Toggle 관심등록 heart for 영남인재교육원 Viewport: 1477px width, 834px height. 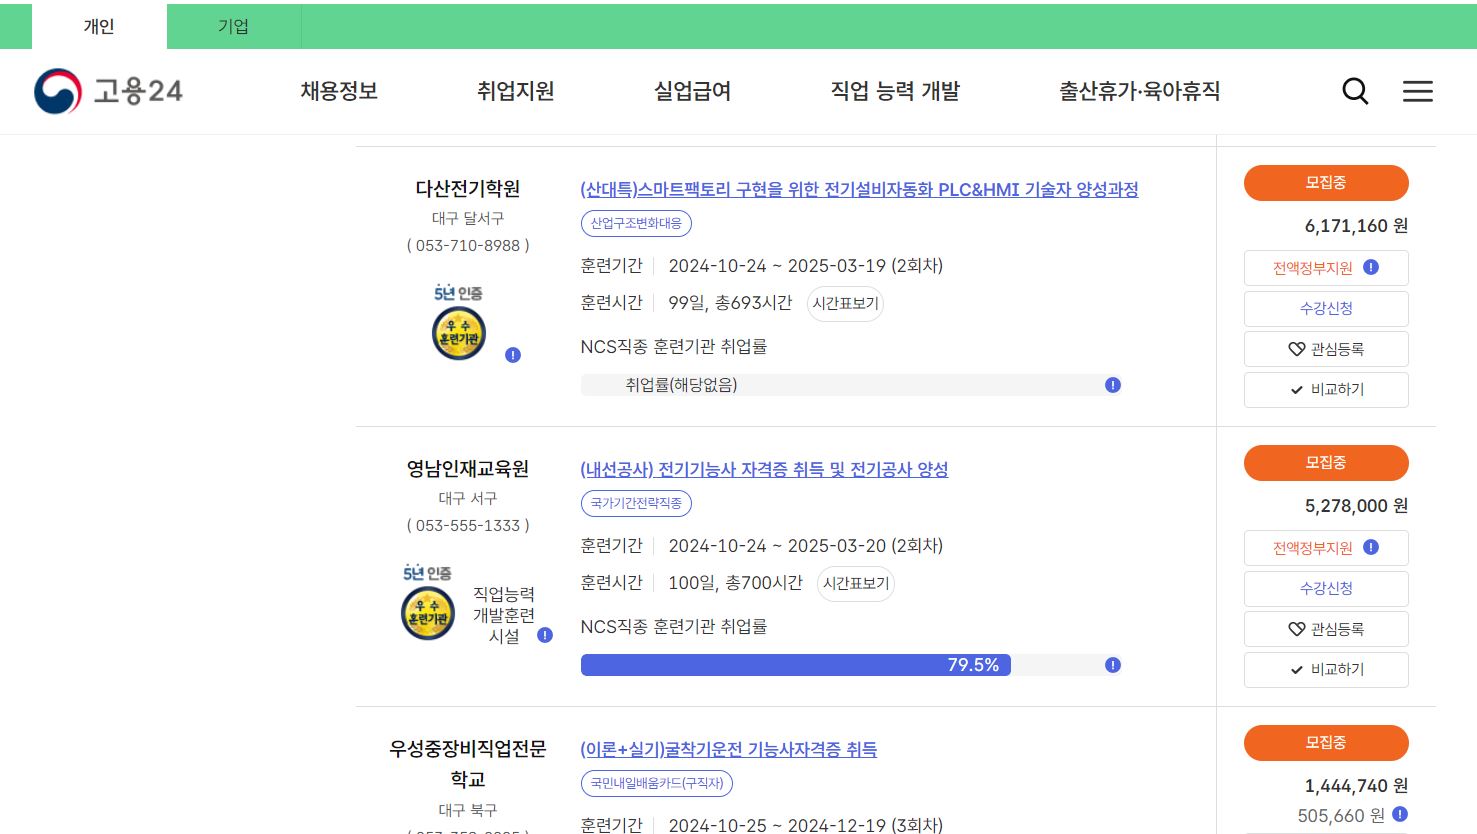pos(1325,628)
